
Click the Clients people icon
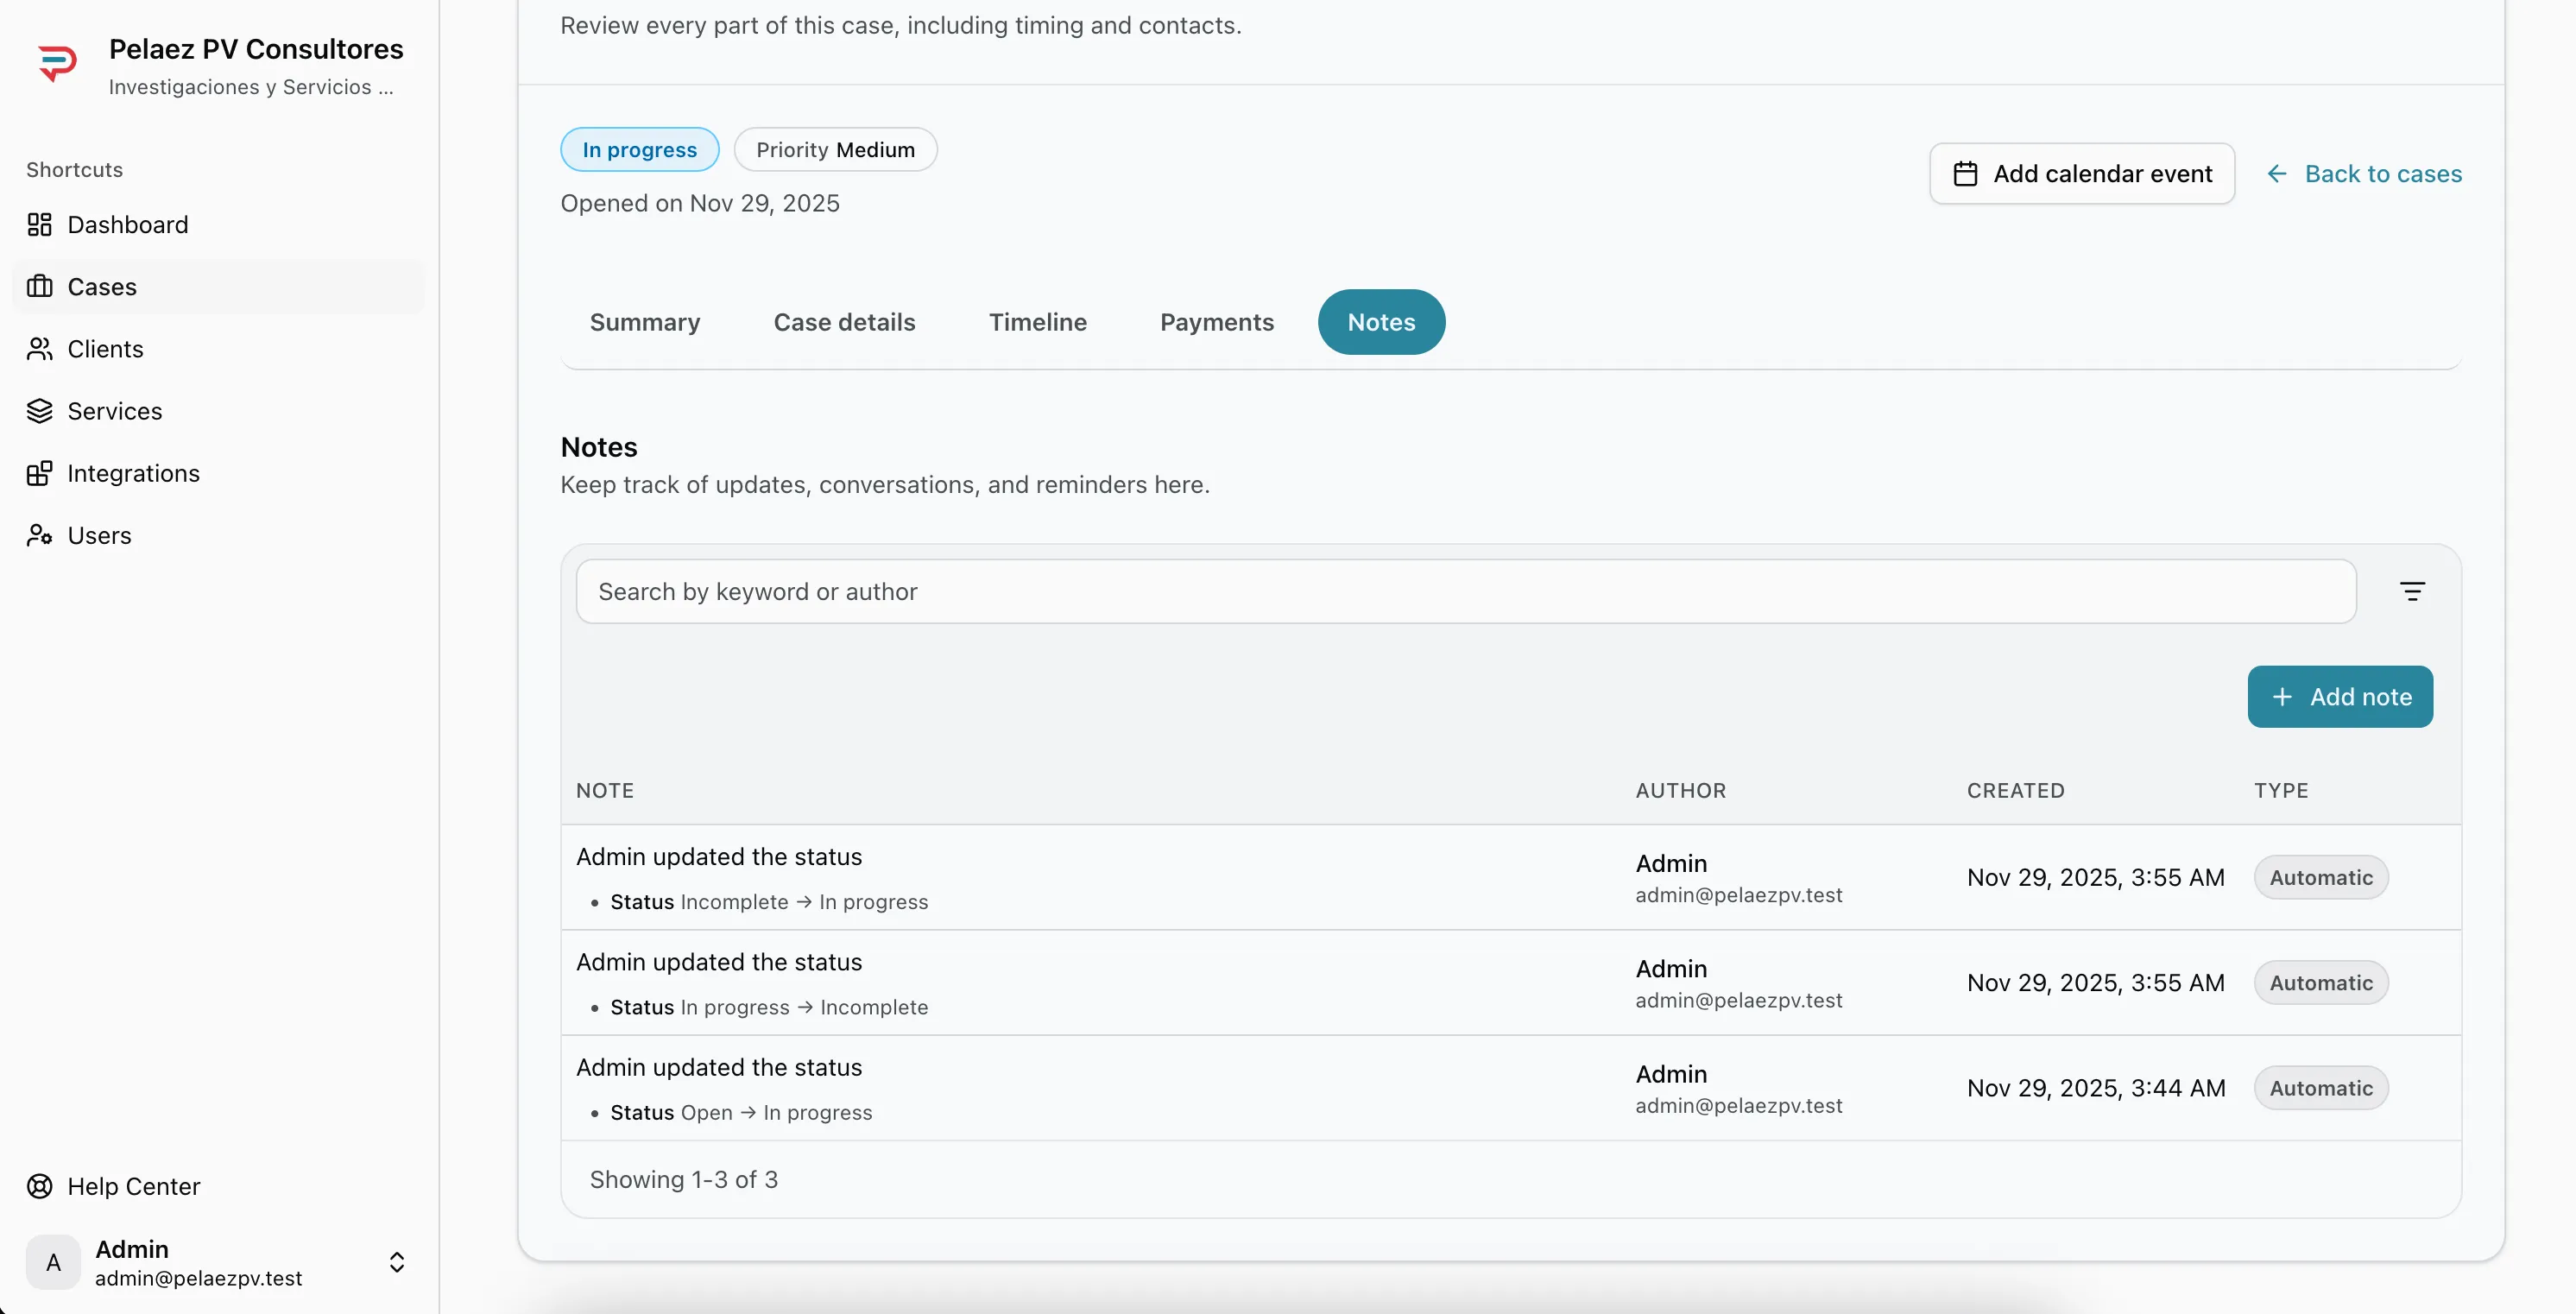[39, 349]
